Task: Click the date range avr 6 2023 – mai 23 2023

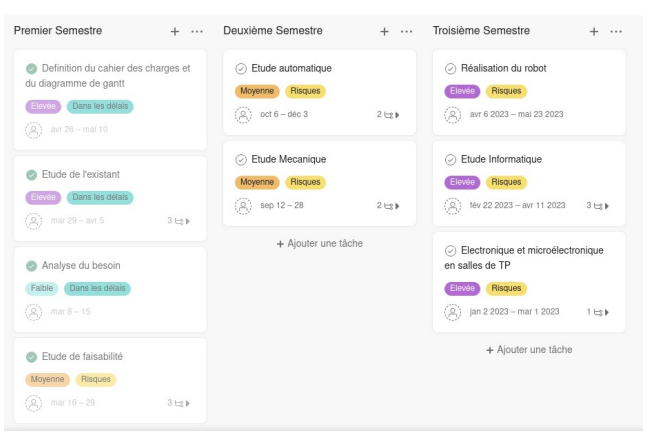Action: point(516,114)
